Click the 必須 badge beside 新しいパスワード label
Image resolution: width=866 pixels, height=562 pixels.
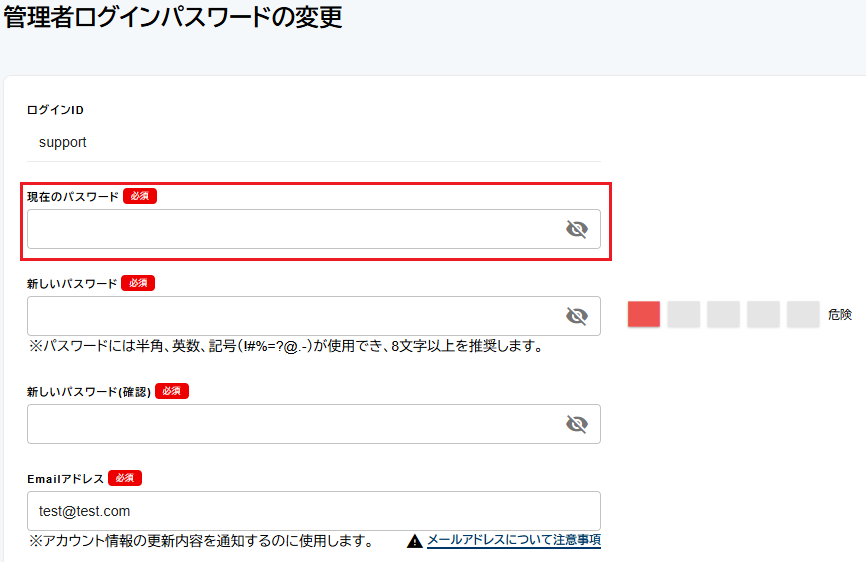pyautogui.click(x=138, y=283)
